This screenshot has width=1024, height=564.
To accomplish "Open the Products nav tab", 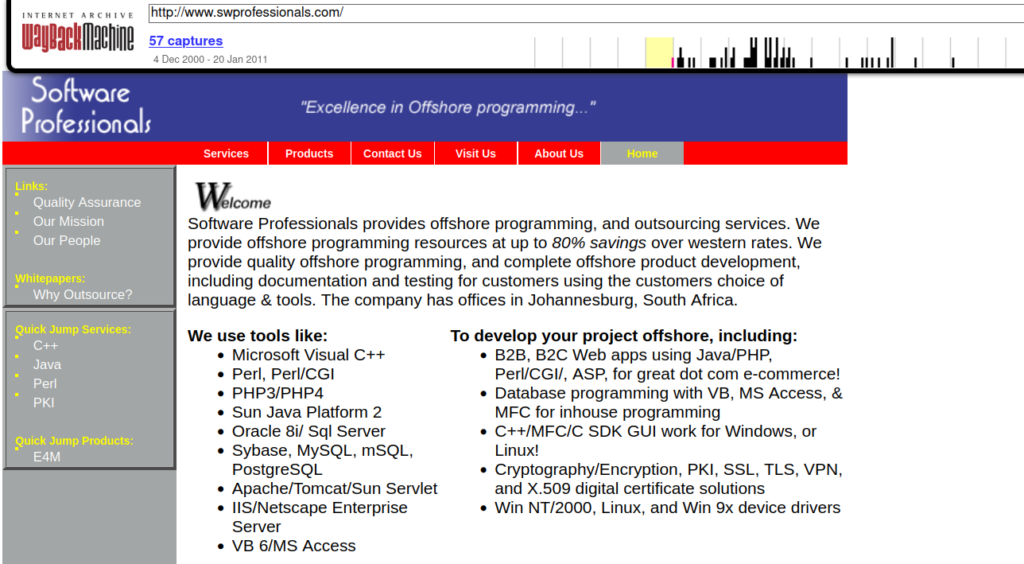I will [x=309, y=153].
